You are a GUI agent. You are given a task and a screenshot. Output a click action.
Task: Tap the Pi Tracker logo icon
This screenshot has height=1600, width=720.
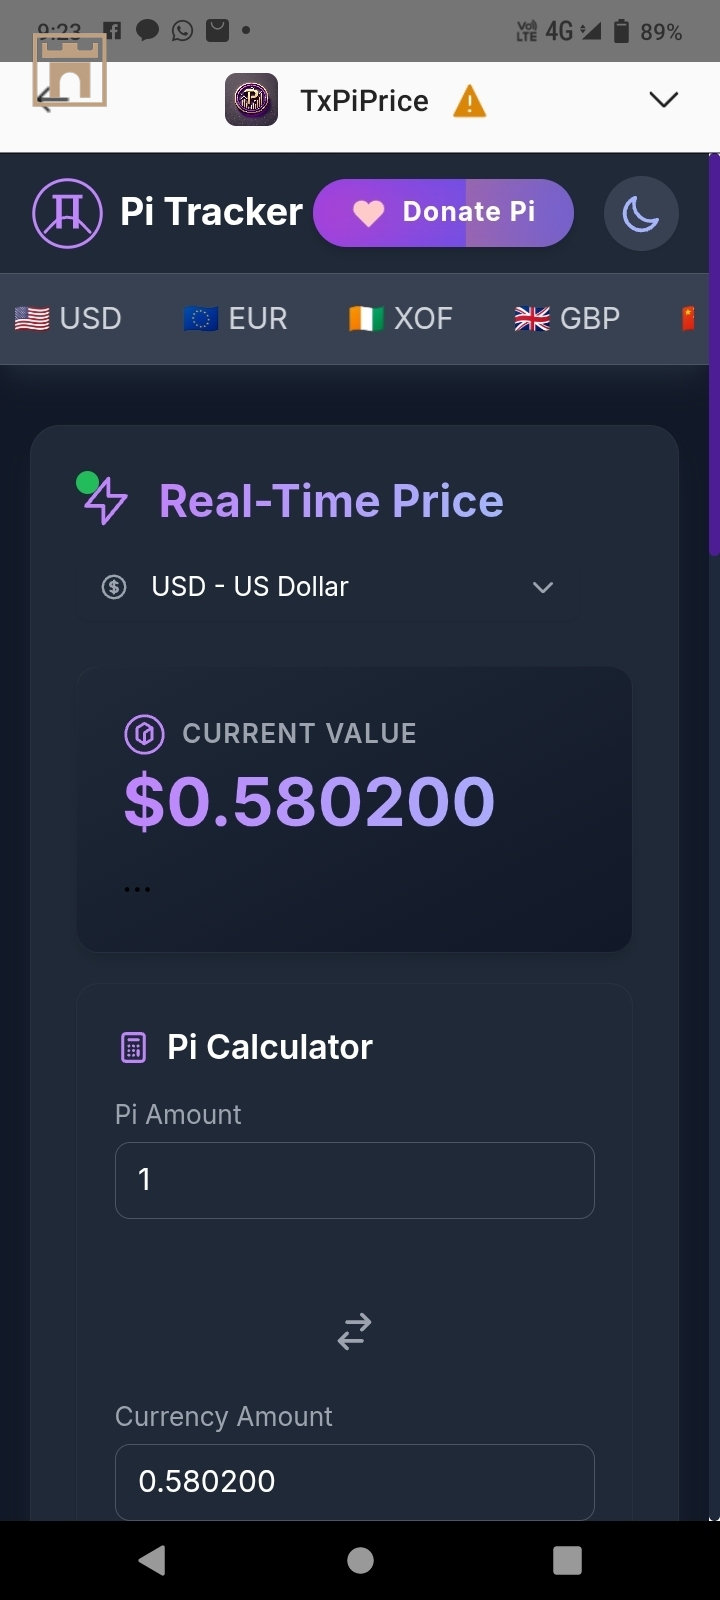pos(67,213)
